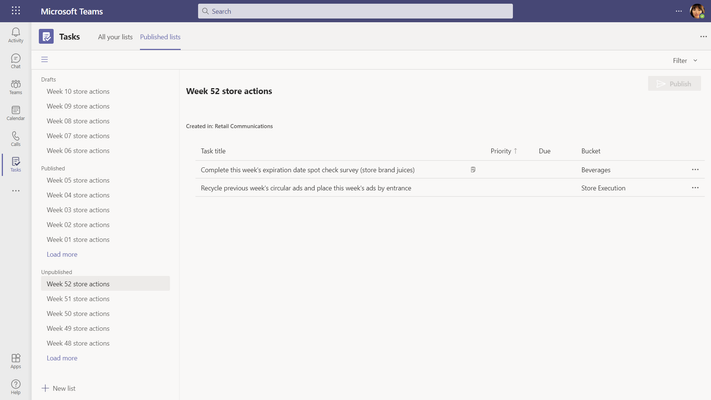Open Calls in the left rail
Viewport: 711px width, 400px height.
(15, 138)
